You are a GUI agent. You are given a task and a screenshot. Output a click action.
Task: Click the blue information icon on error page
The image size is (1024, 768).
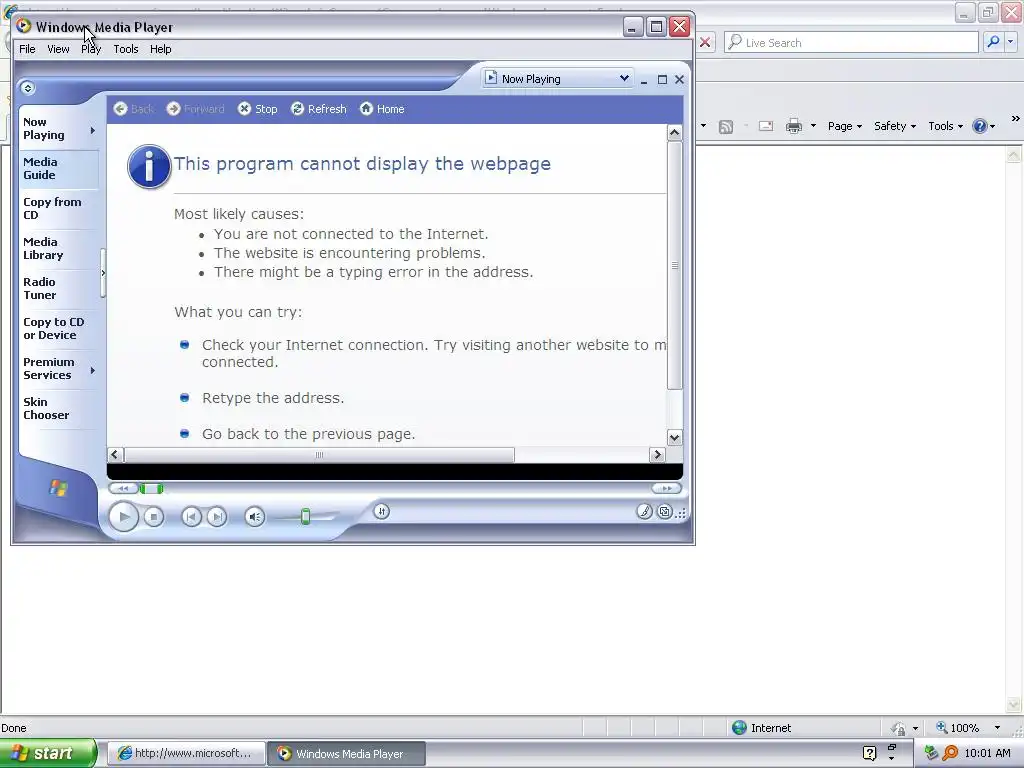tap(149, 167)
